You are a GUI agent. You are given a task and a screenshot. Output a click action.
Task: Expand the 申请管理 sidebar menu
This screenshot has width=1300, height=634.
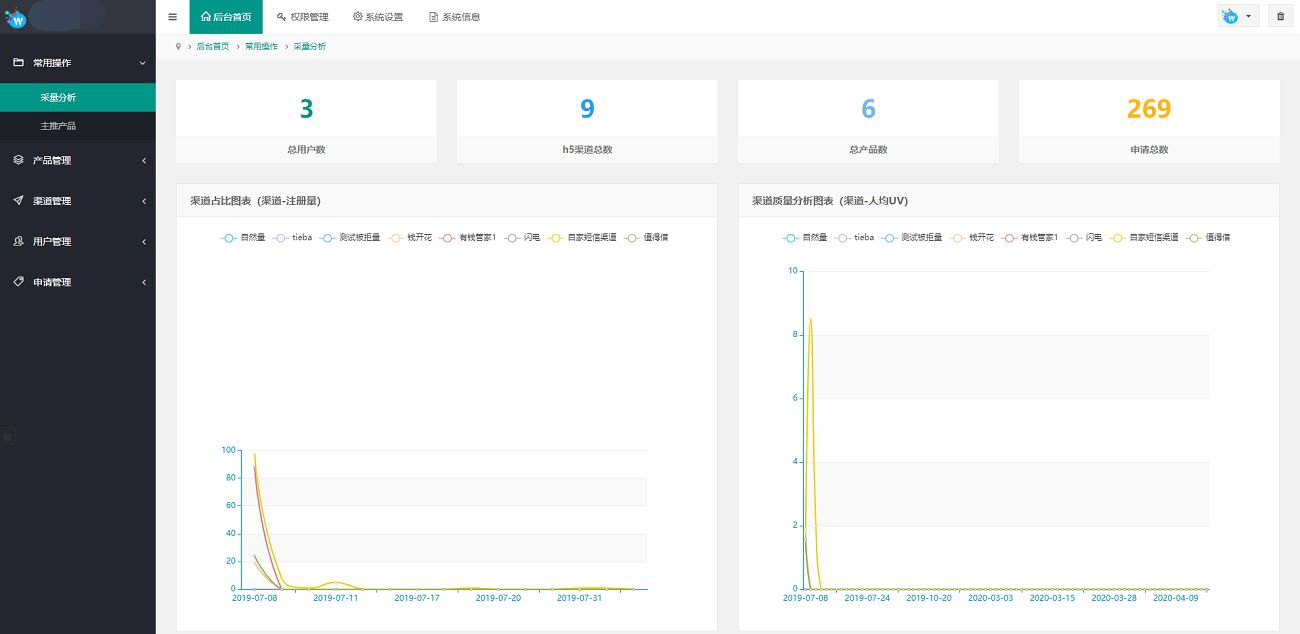coord(78,282)
